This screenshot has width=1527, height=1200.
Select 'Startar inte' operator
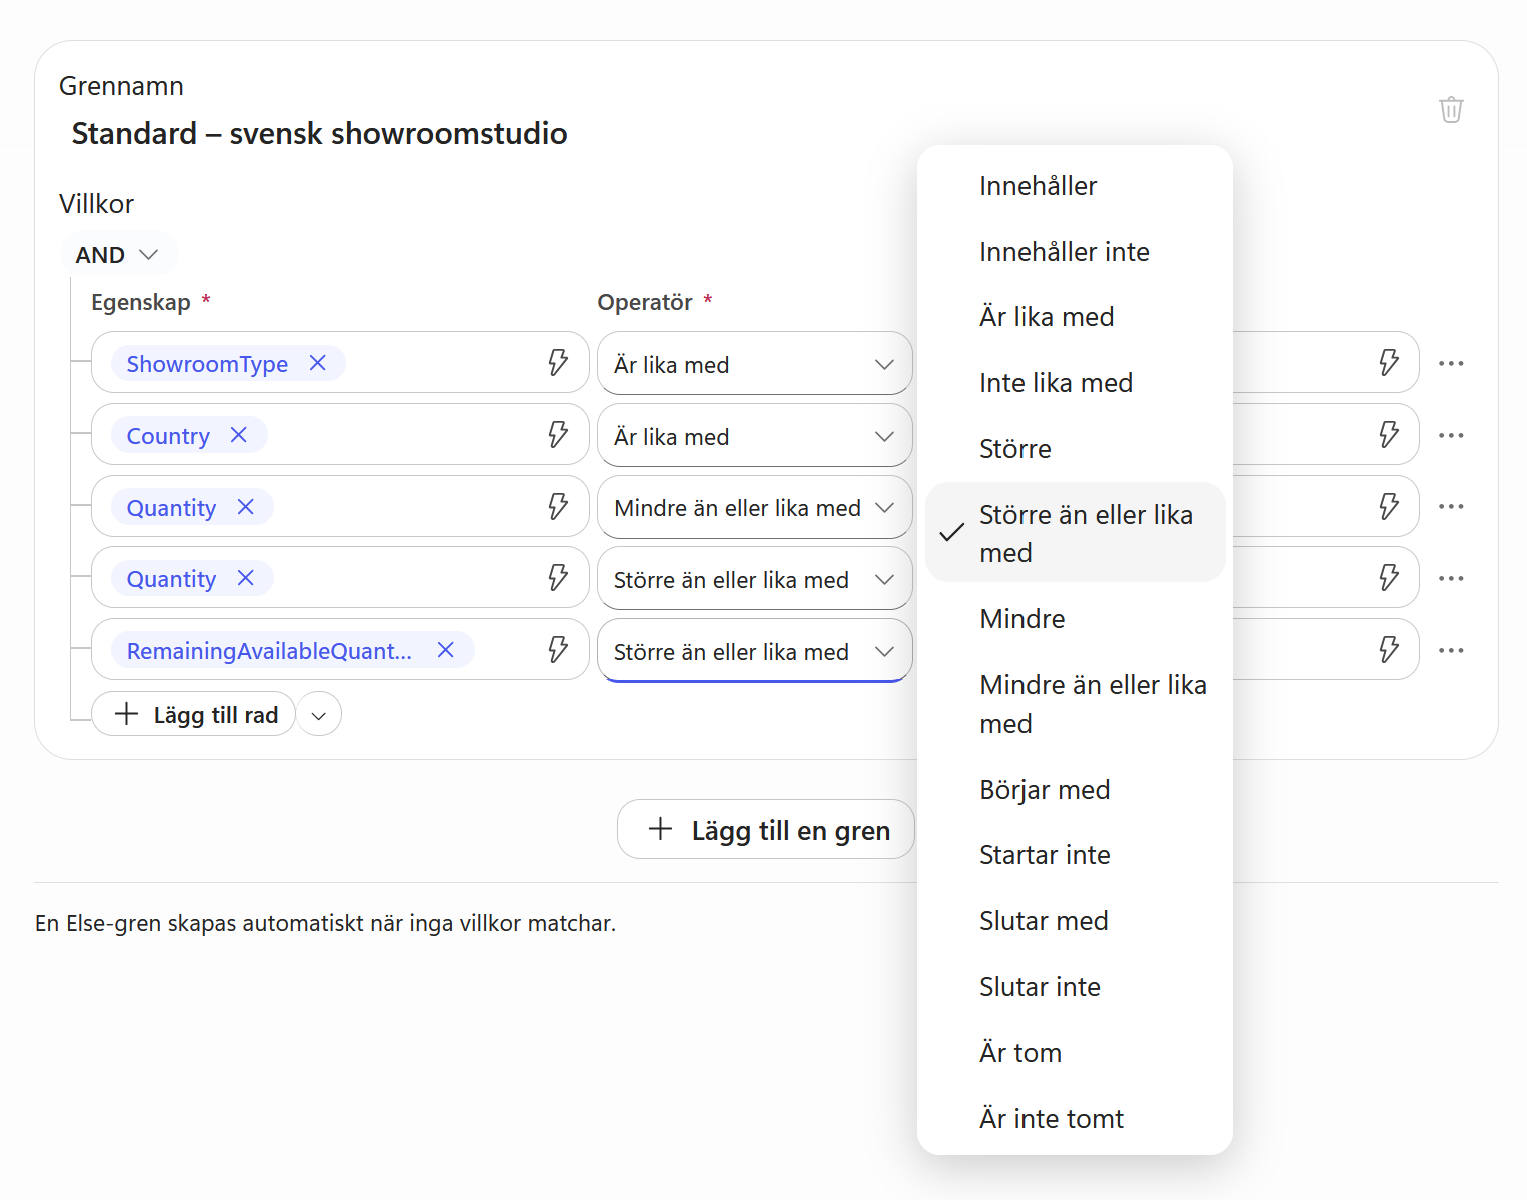coord(1075,855)
